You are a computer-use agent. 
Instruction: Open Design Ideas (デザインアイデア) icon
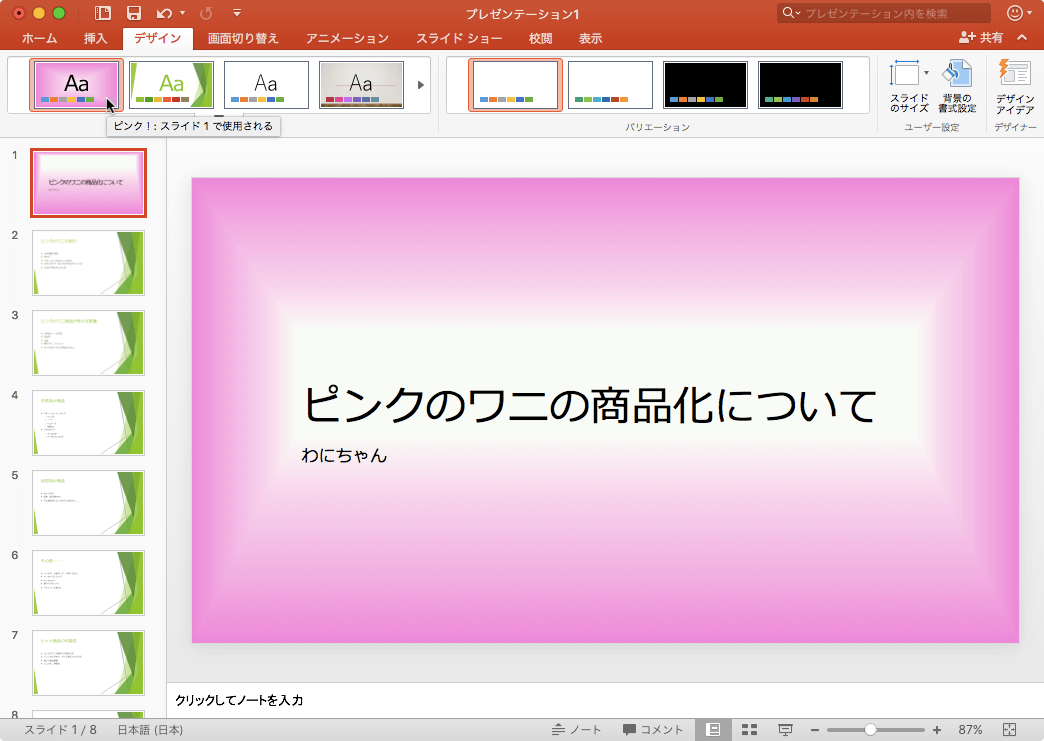point(1015,85)
